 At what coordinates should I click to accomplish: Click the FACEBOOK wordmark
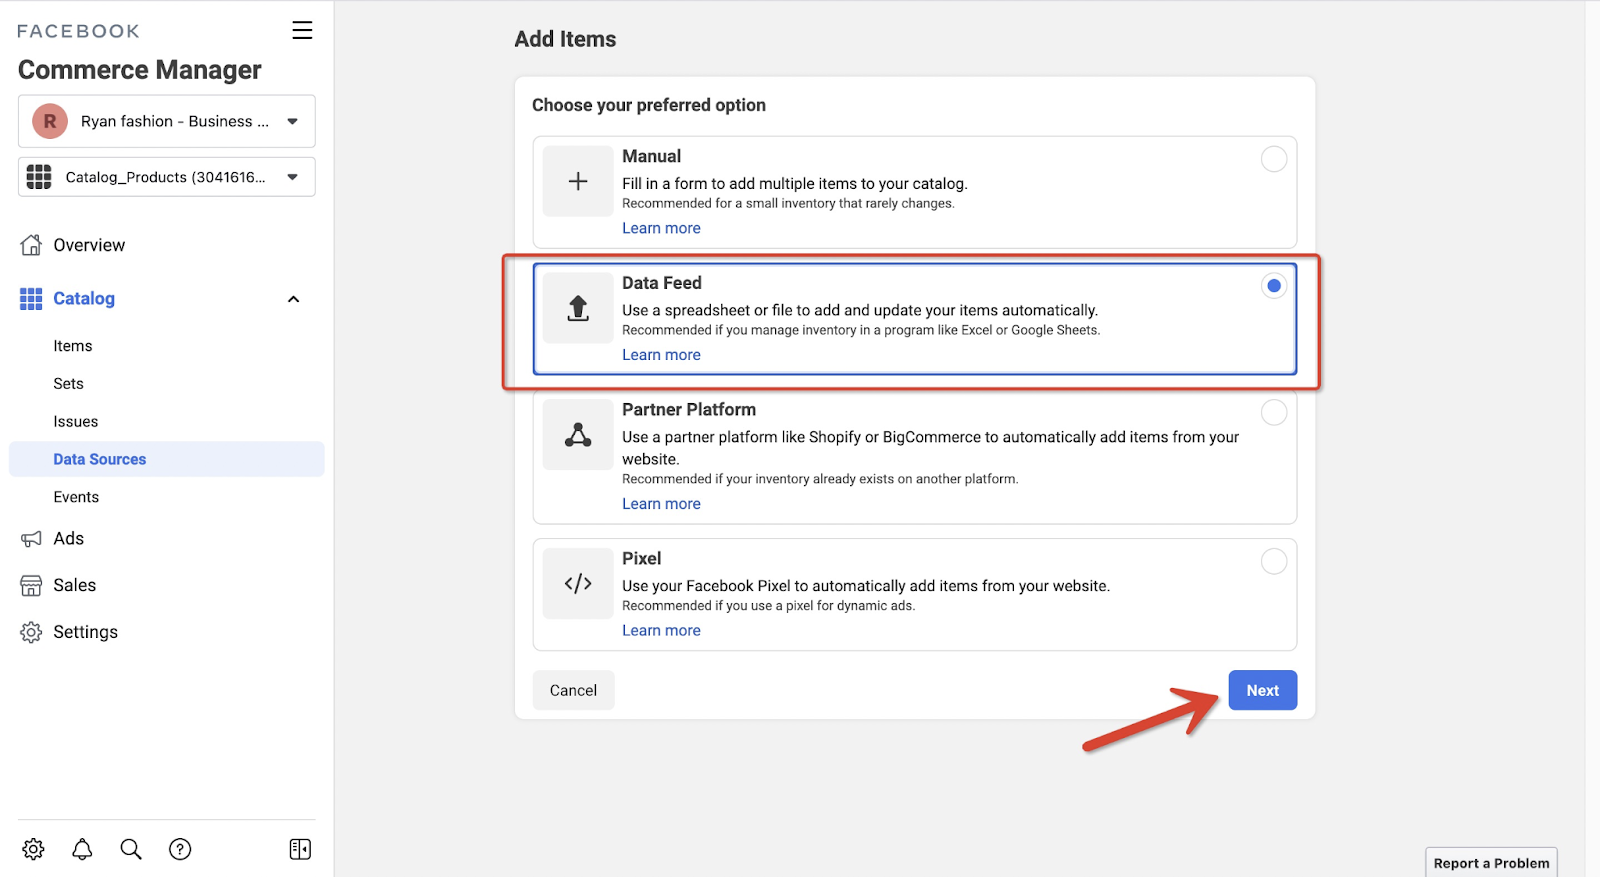(x=79, y=31)
